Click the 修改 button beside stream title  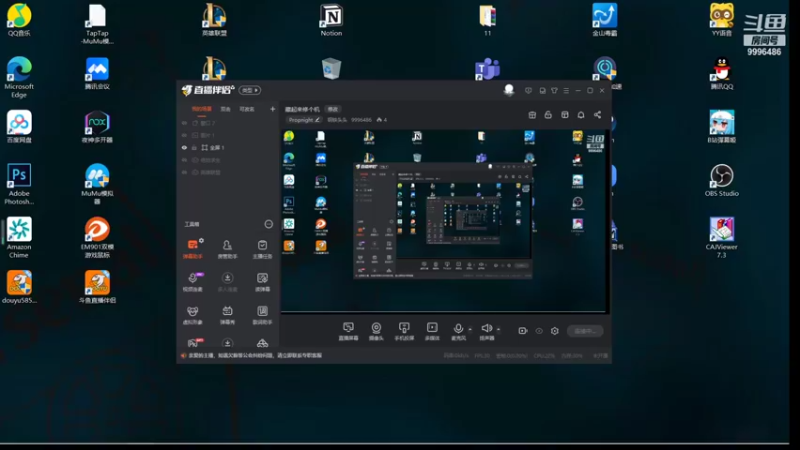pos(333,109)
